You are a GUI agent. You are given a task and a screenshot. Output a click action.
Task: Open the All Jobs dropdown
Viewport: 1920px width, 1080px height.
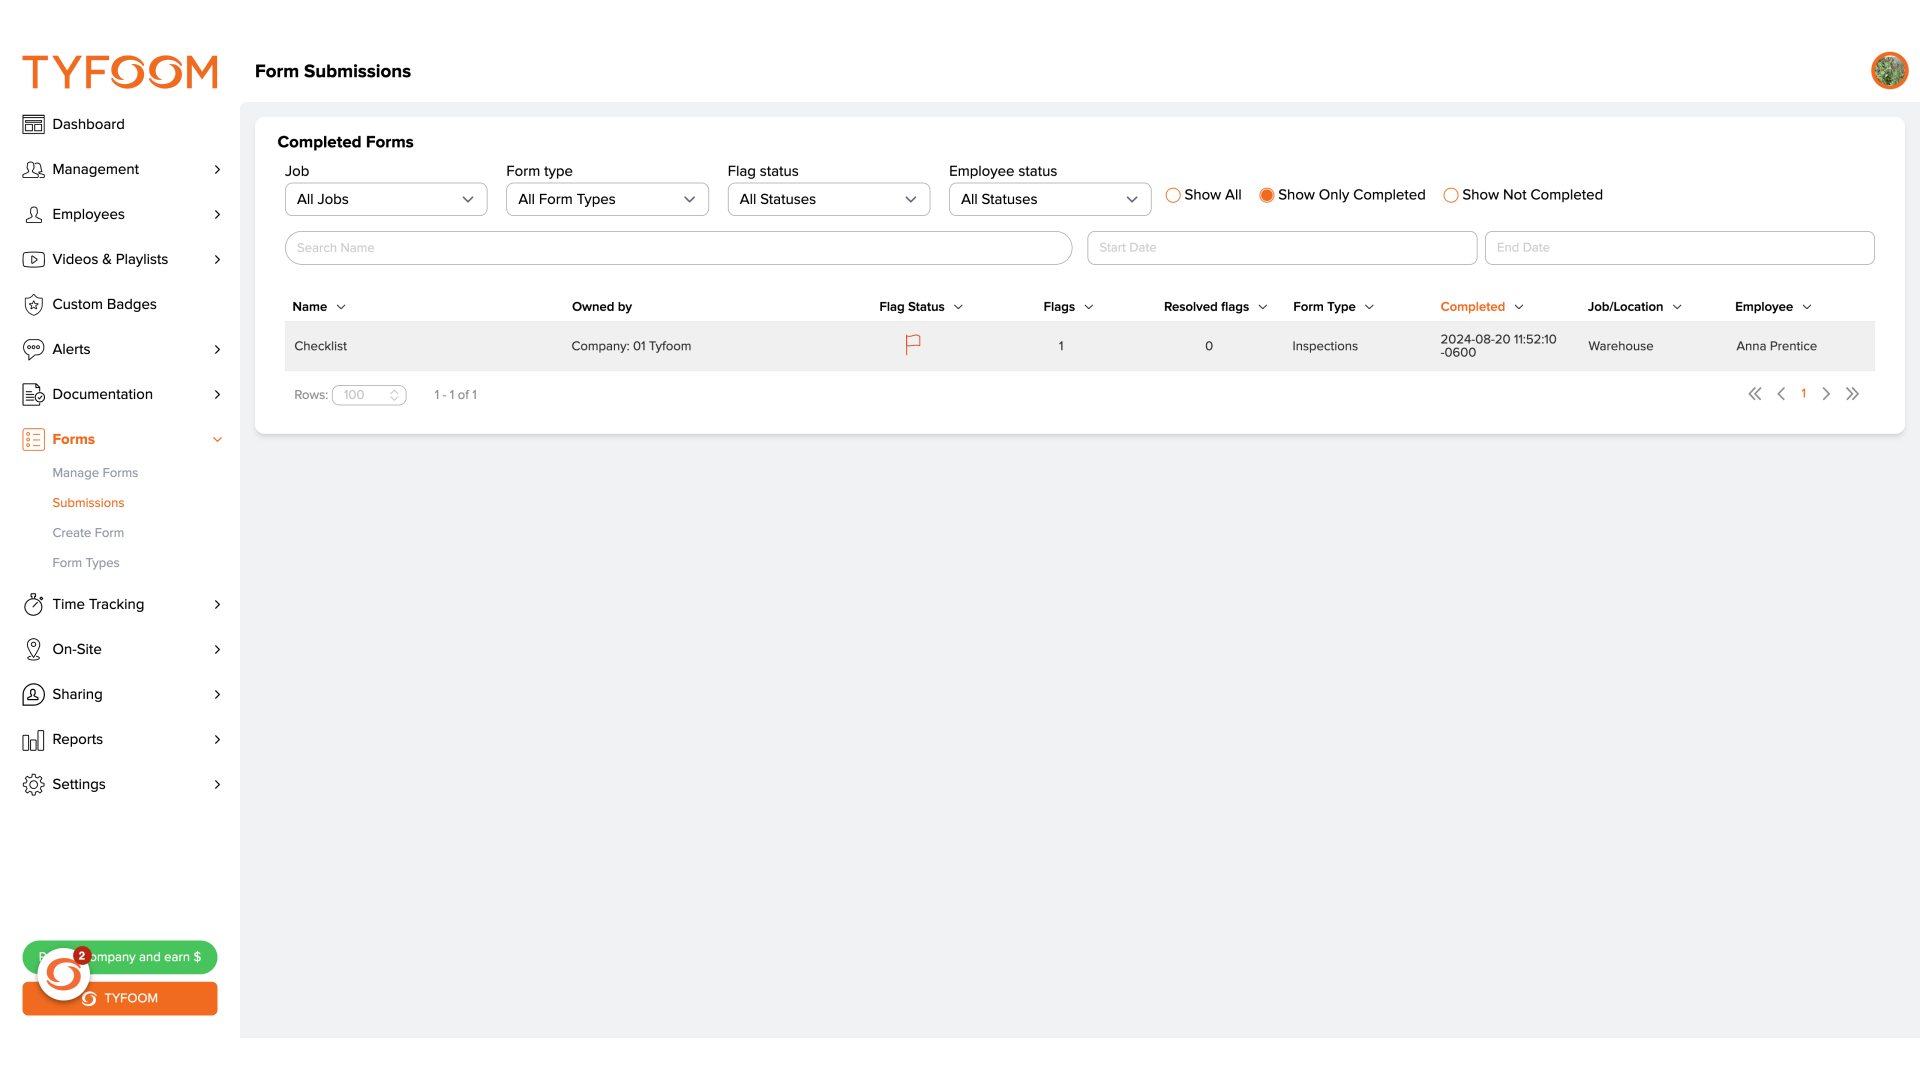(386, 199)
